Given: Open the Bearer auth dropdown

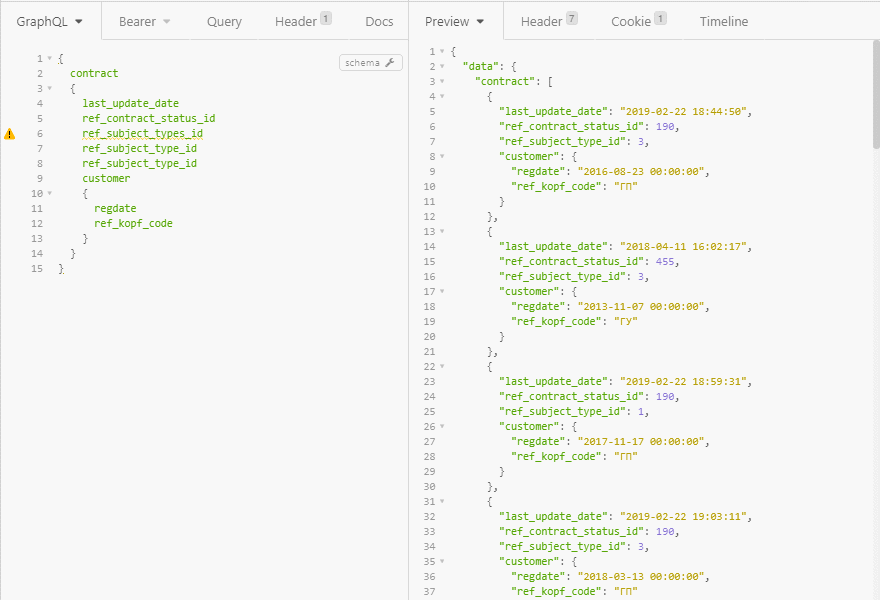Looking at the screenshot, I should click(x=144, y=21).
